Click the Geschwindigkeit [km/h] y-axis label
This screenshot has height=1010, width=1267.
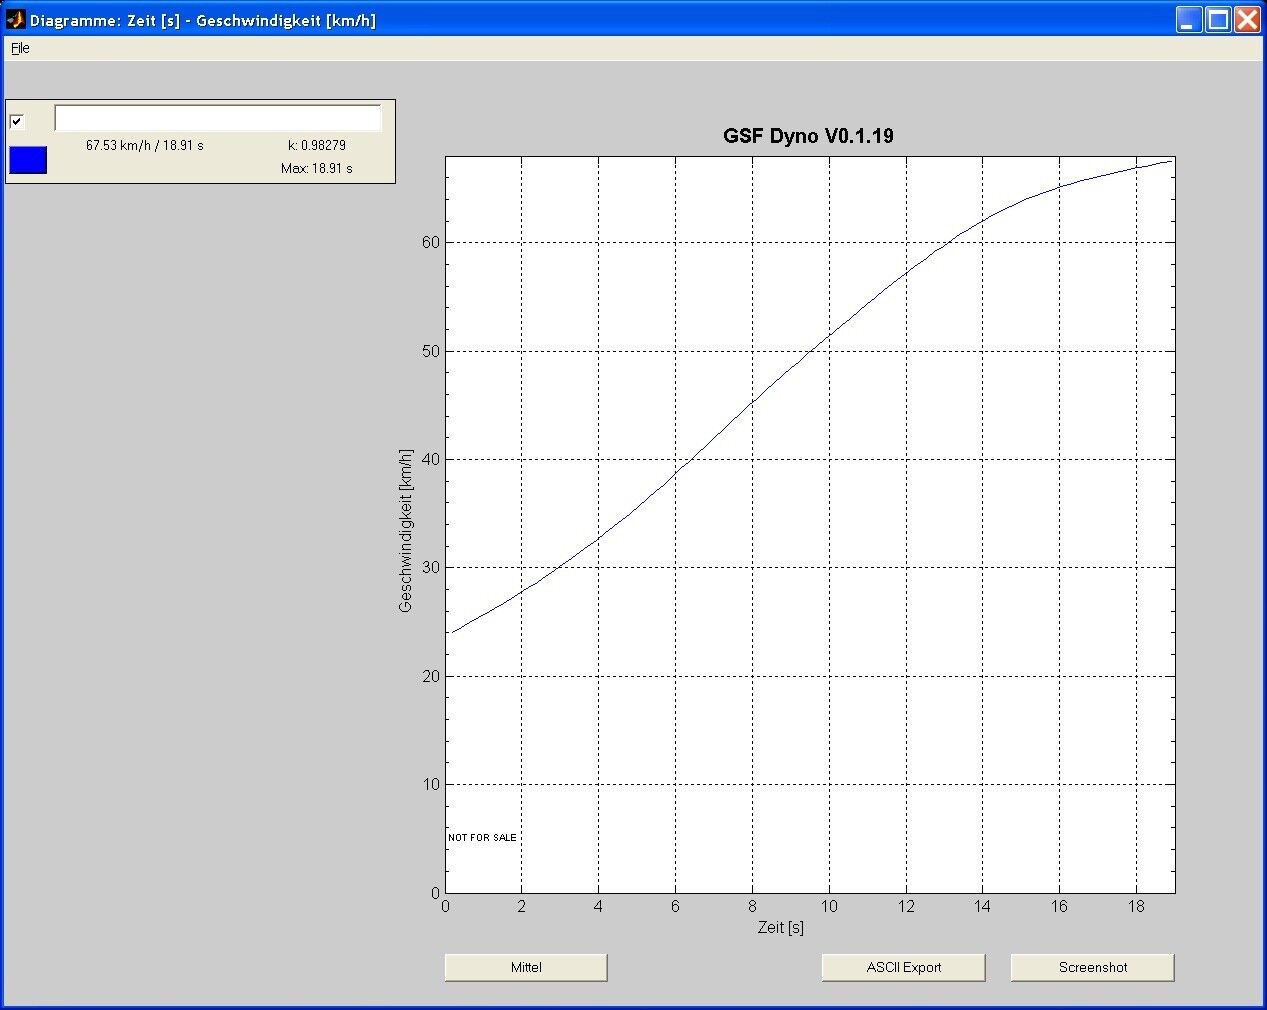click(x=406, y=530)
